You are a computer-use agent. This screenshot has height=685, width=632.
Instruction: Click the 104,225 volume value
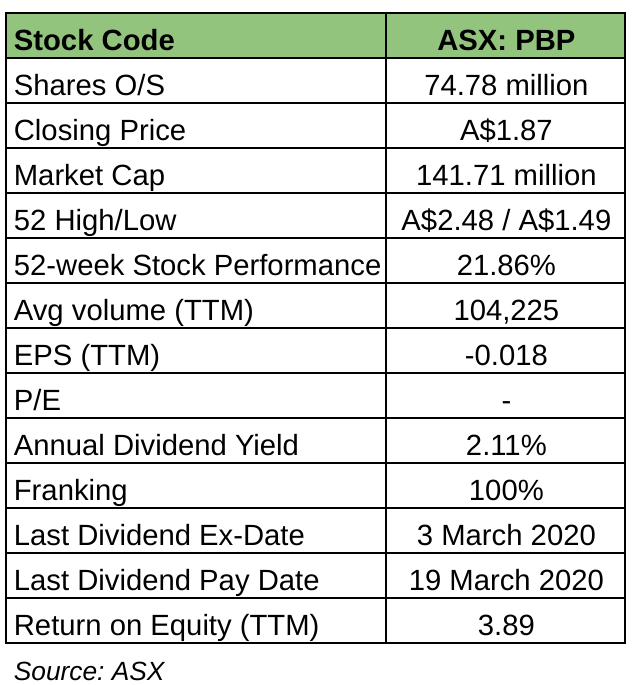(505, 310)
